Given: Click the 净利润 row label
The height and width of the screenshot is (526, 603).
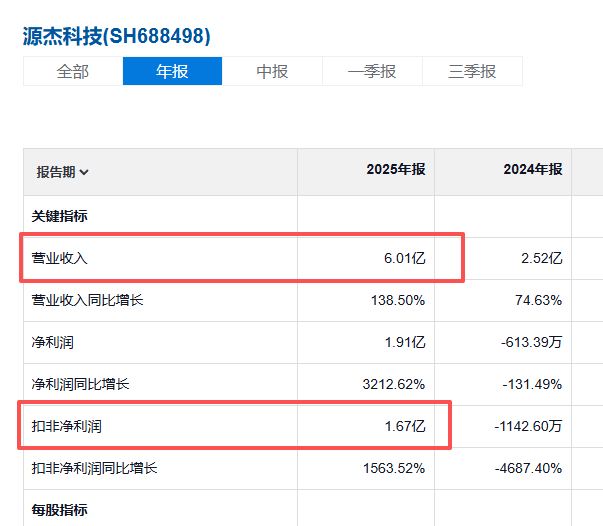Looking at the screenshot, I should point(53,342).
